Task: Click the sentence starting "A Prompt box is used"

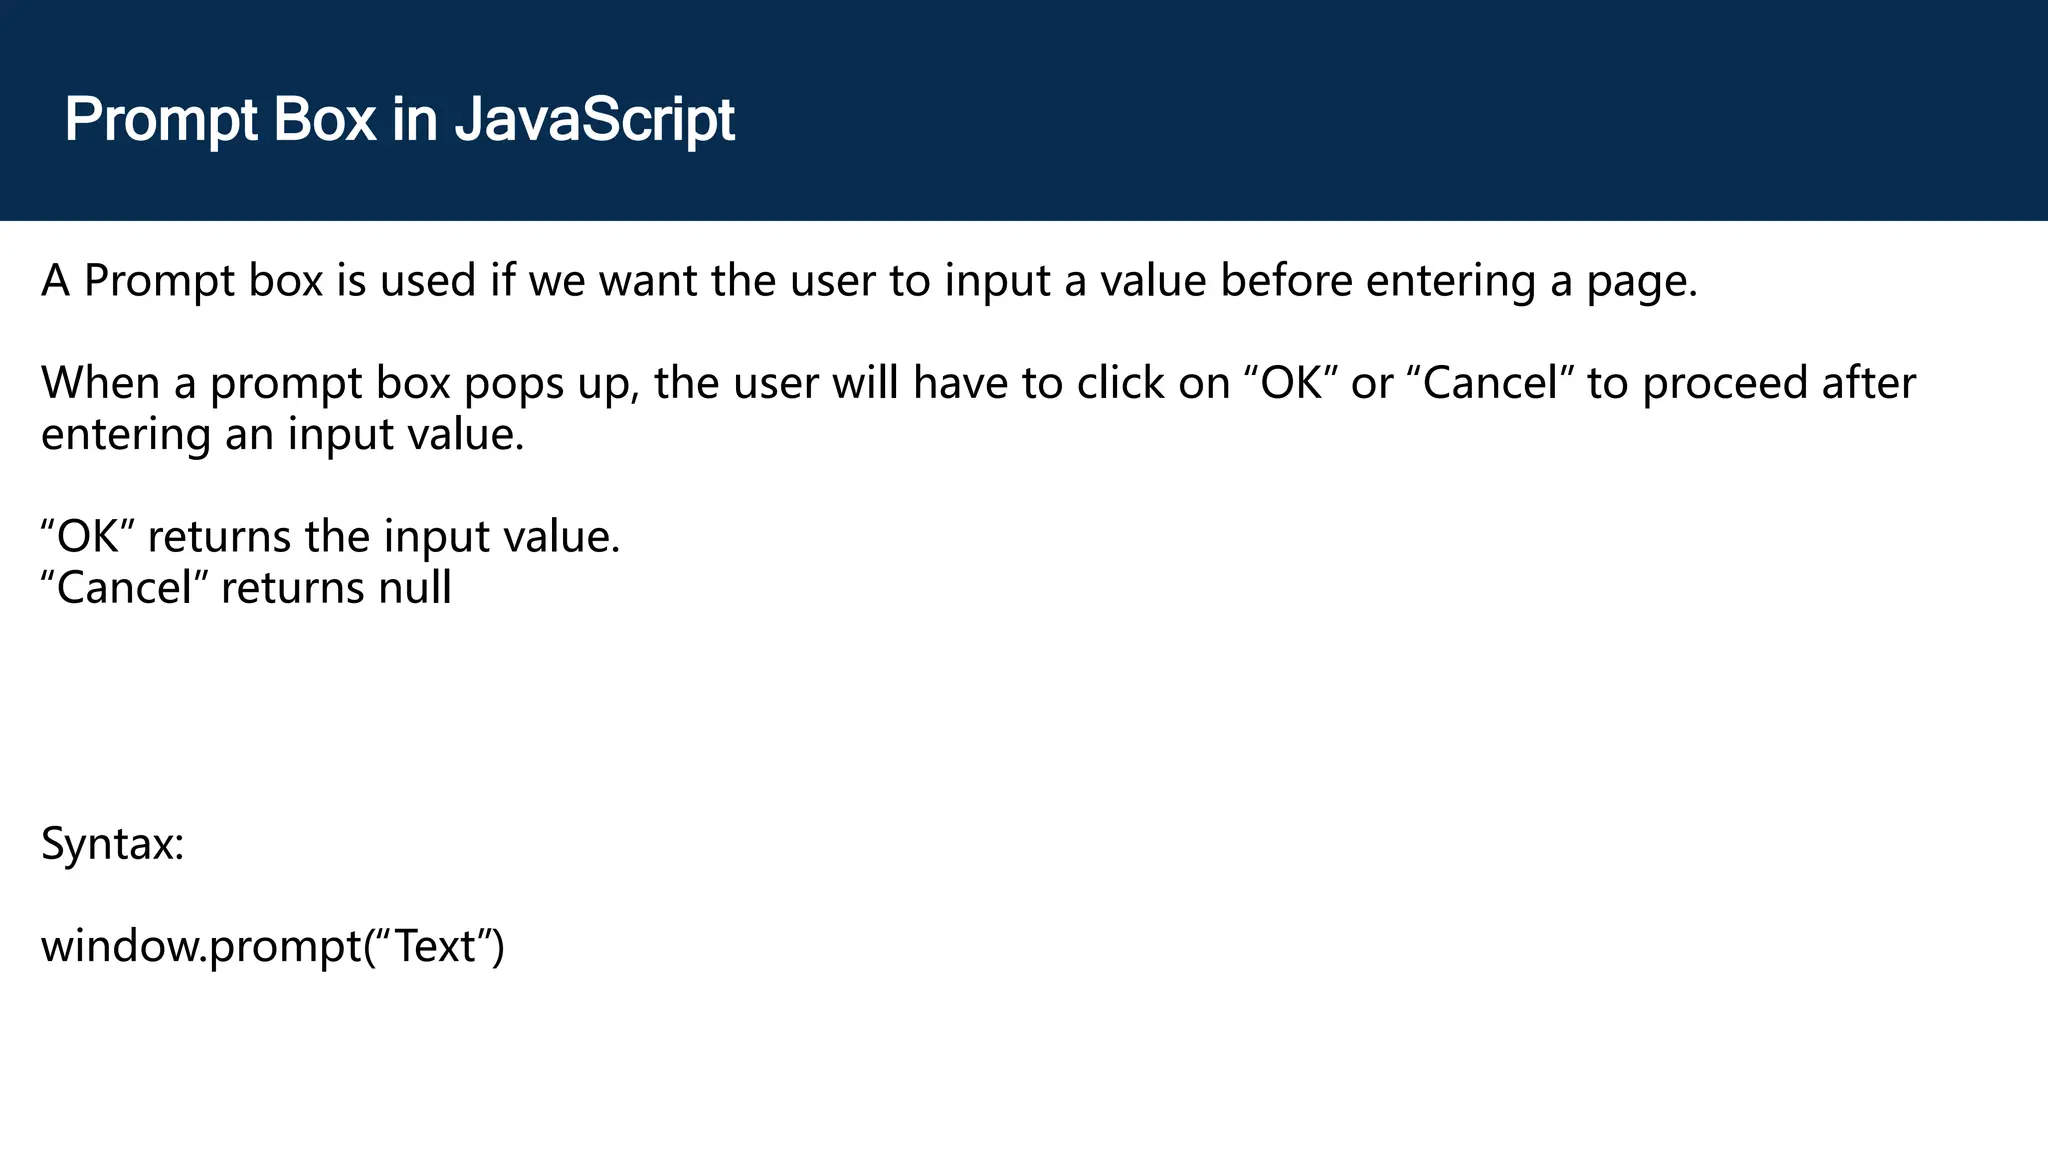Action: click(869, 281)
